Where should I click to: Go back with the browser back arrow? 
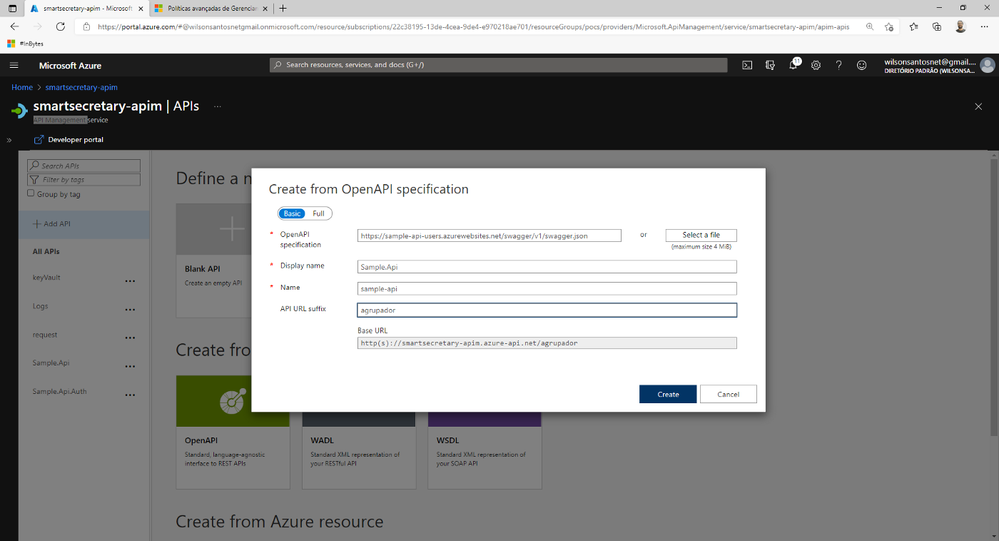[15, 27]
